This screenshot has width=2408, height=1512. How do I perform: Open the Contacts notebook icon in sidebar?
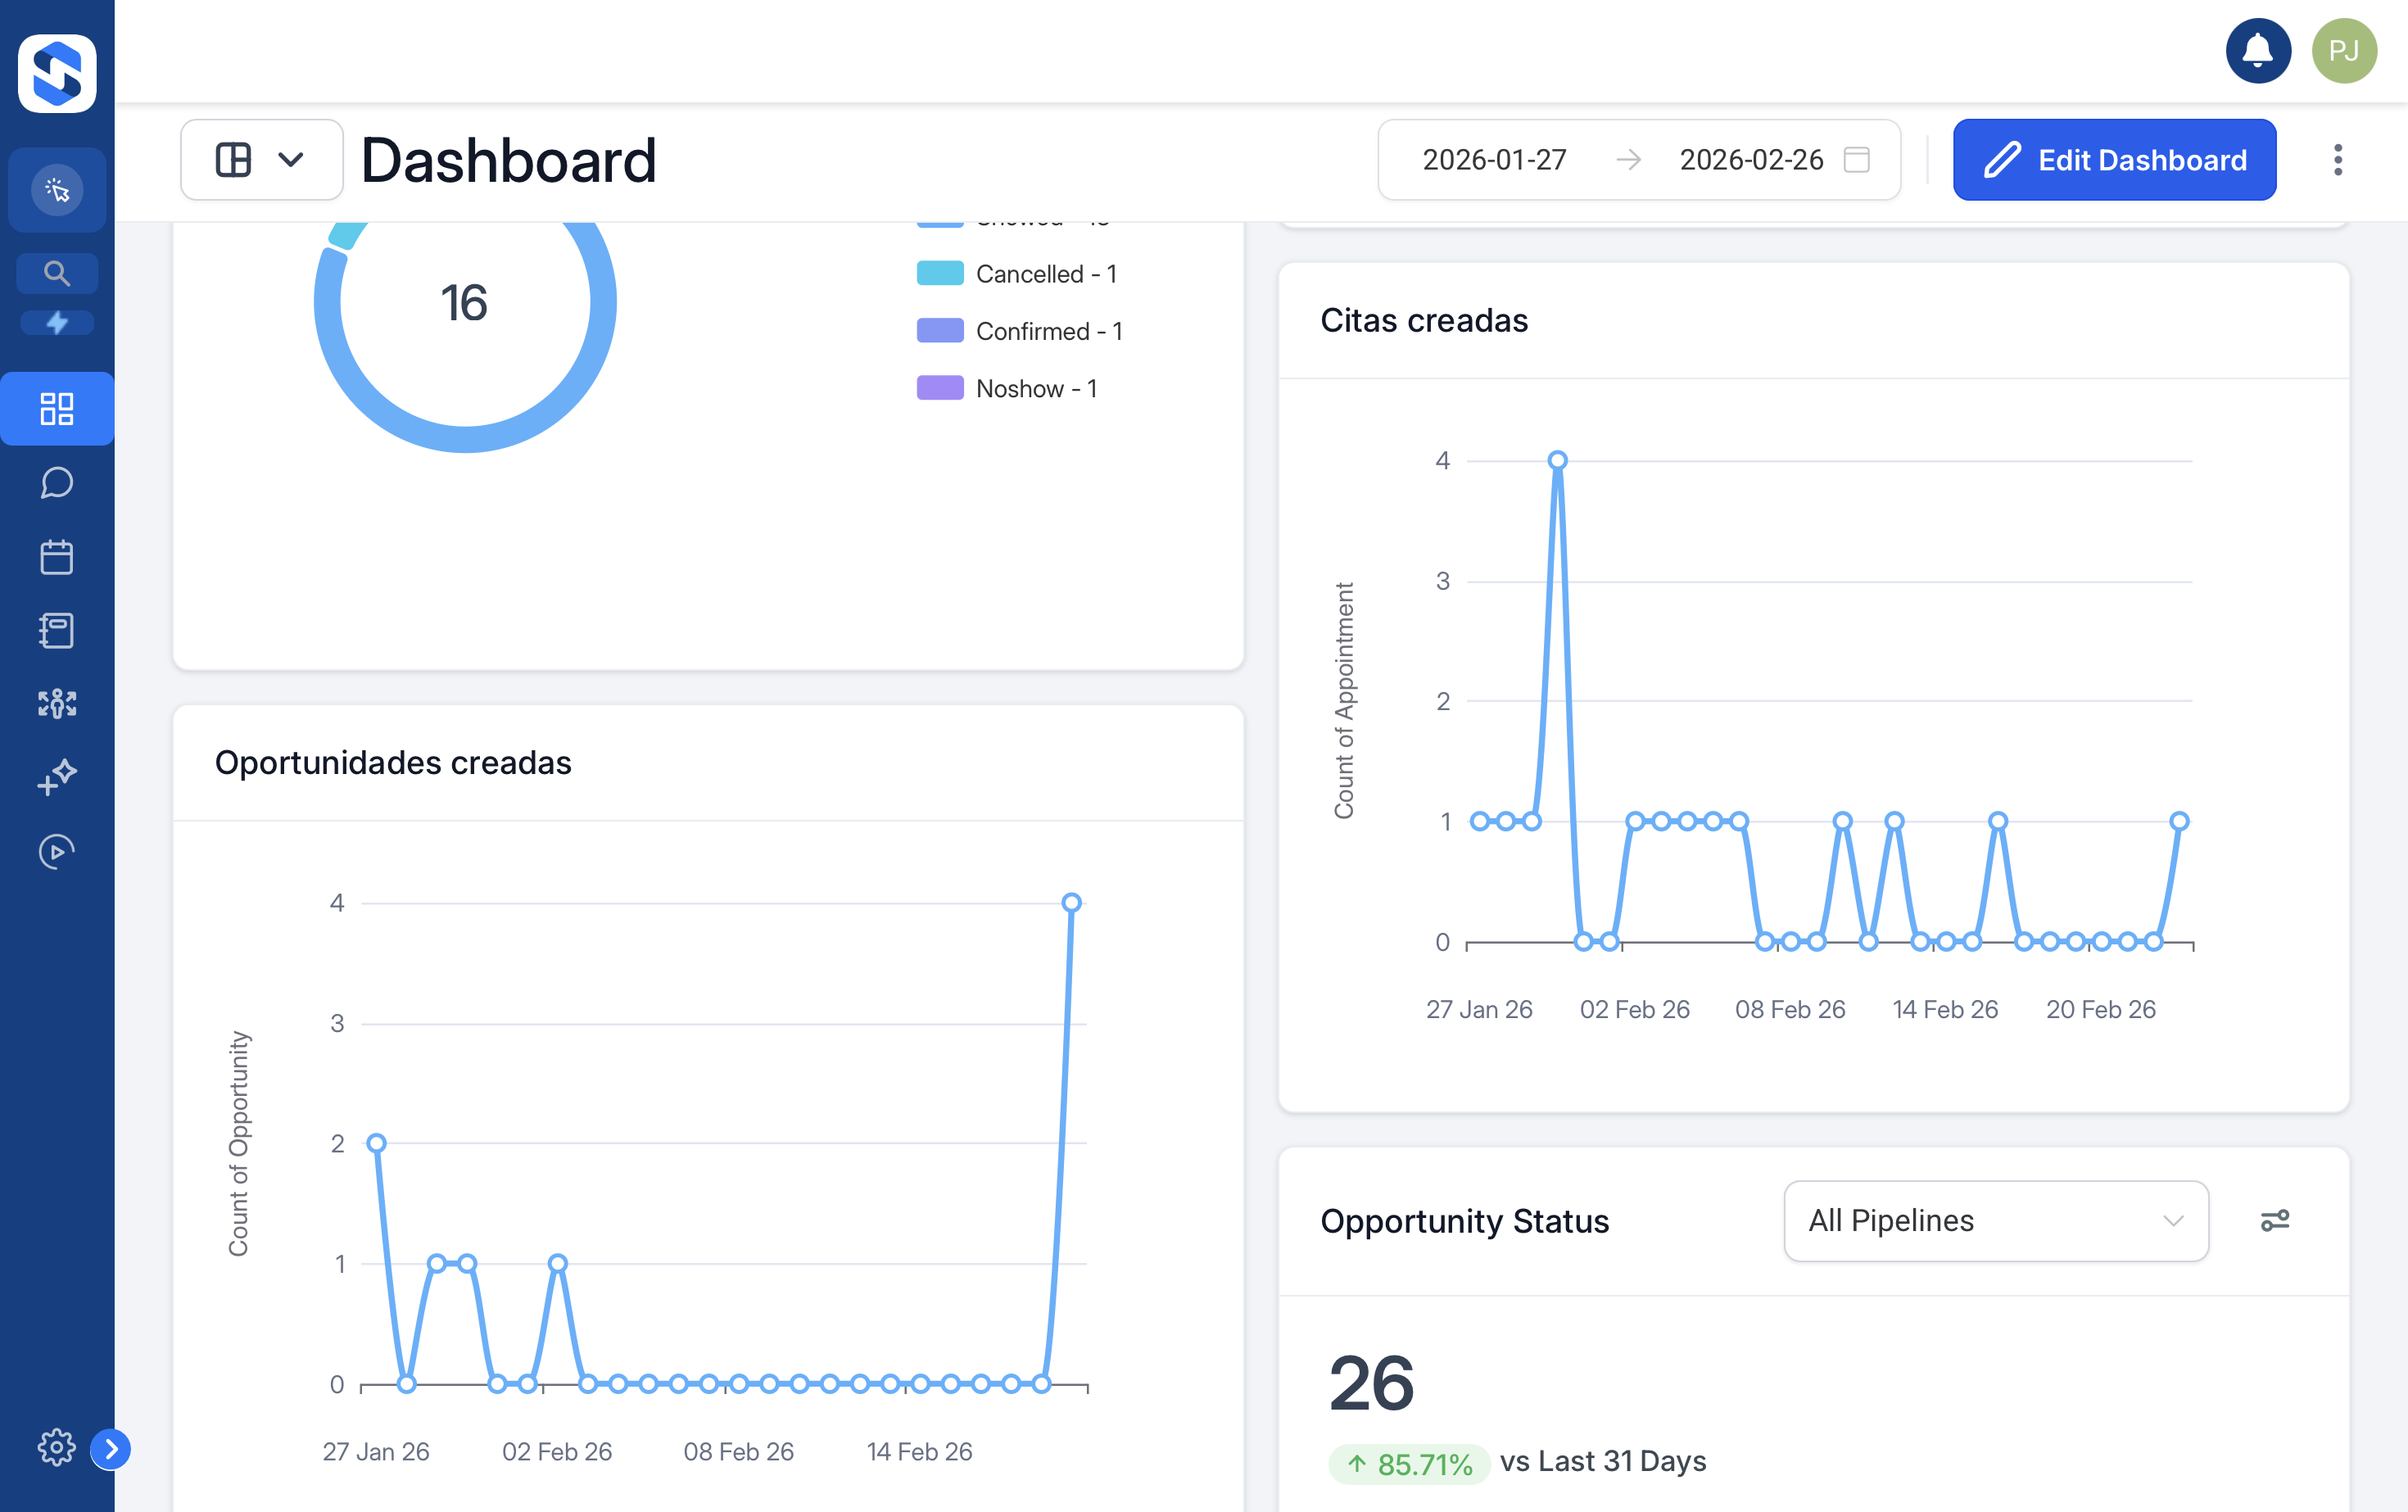pos(57,630)
